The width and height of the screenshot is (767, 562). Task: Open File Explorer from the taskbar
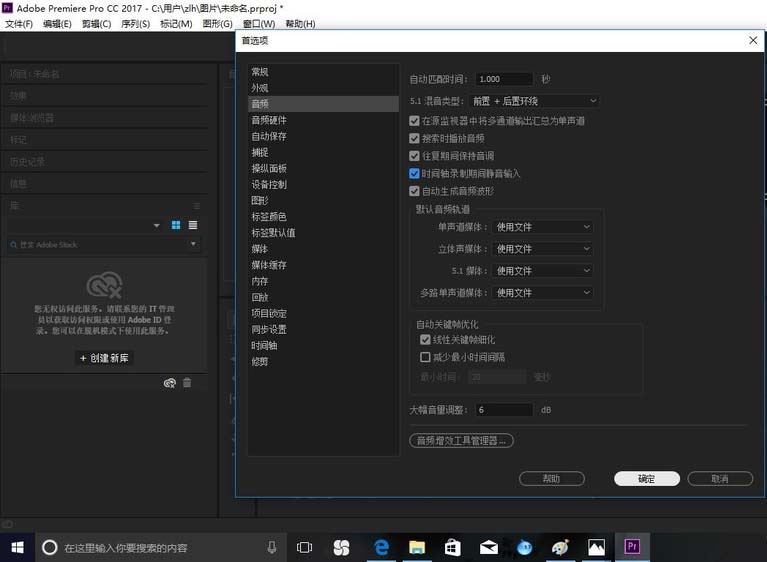(x=417, y=547)
